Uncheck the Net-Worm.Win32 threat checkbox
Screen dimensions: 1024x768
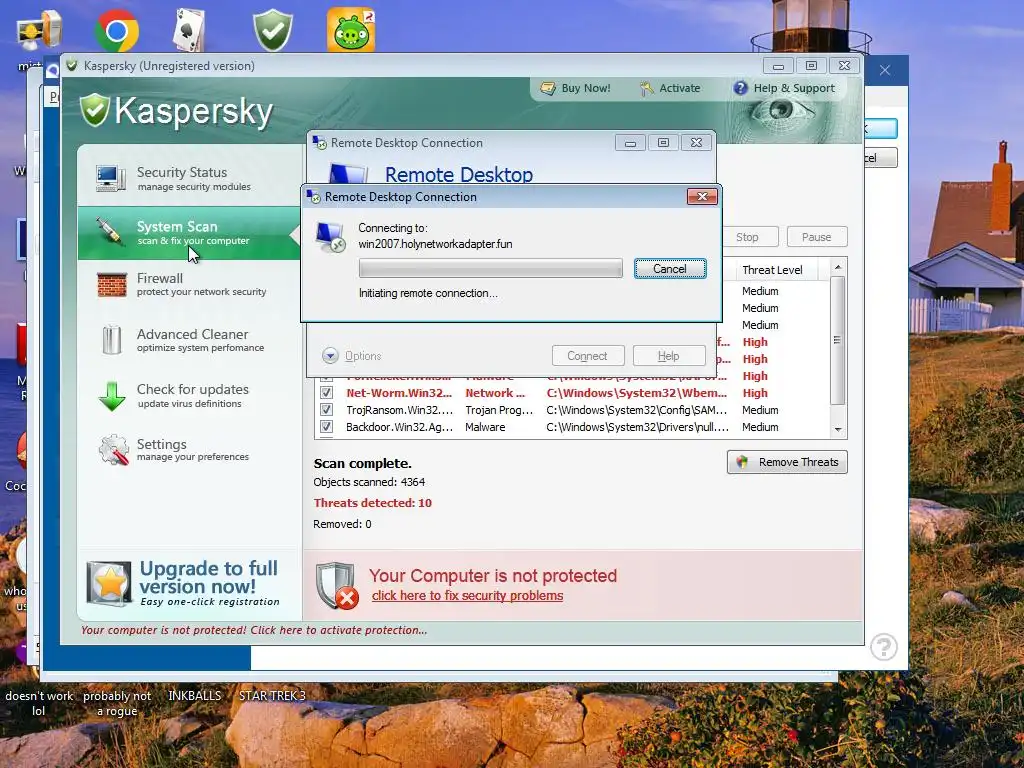(327, 392)
